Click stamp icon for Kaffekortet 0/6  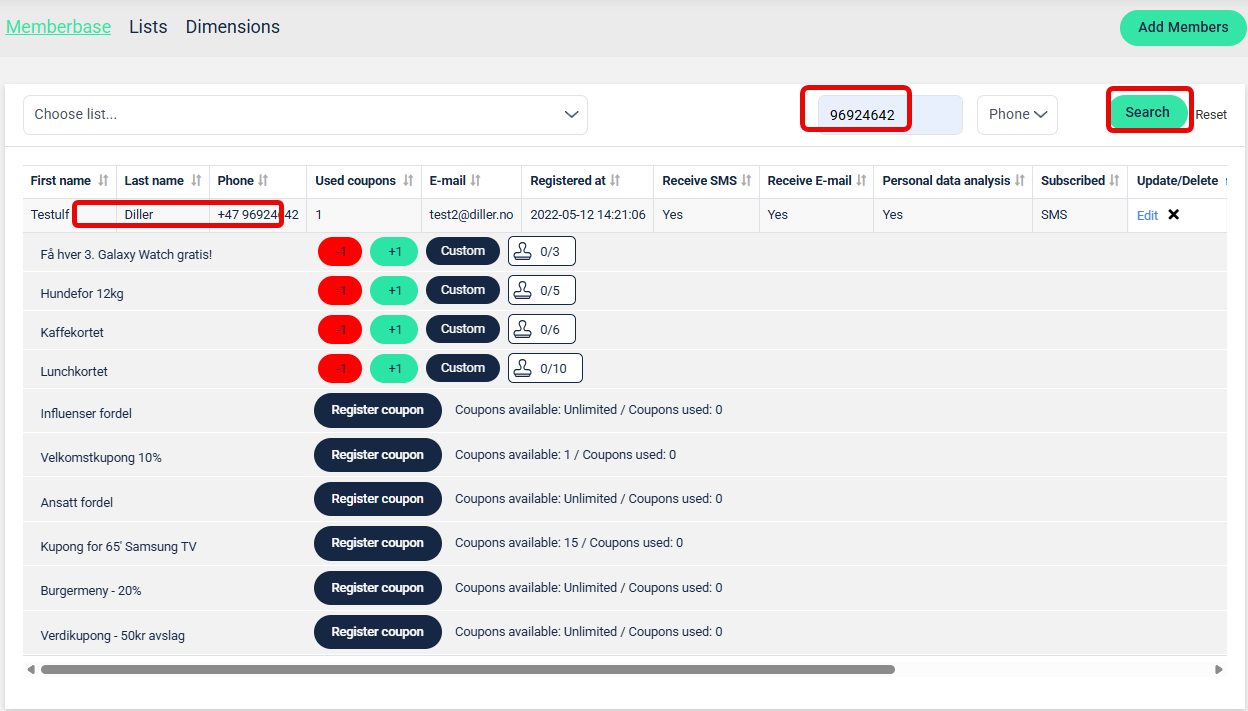click(522, 329)
